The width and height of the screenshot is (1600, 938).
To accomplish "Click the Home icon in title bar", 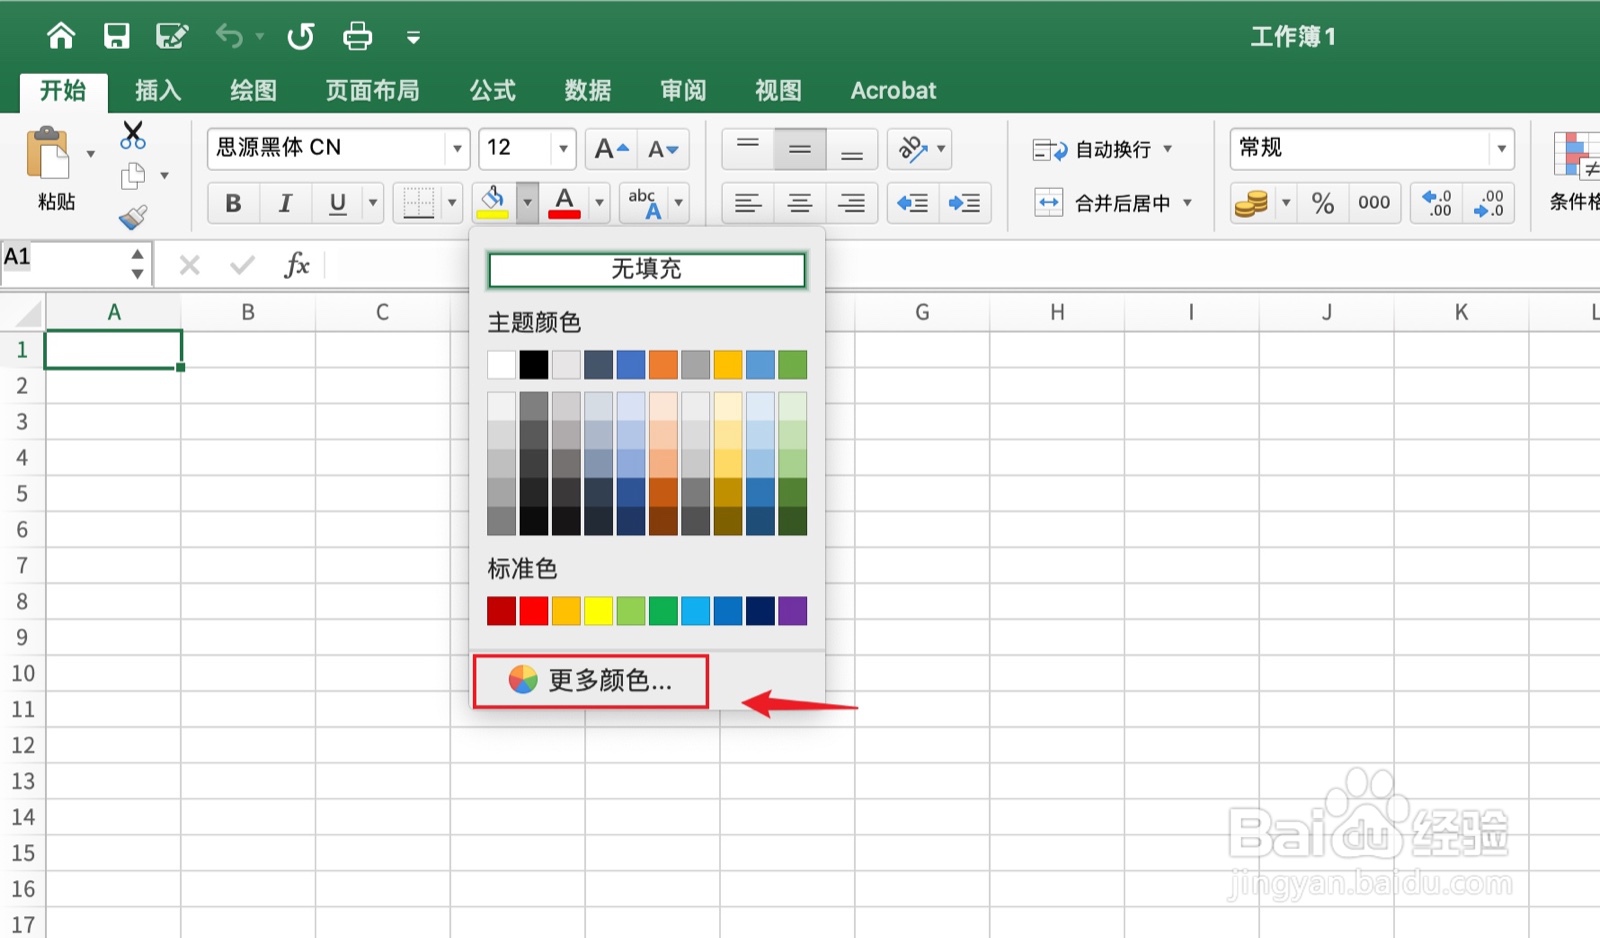I will tap(61, 37).
